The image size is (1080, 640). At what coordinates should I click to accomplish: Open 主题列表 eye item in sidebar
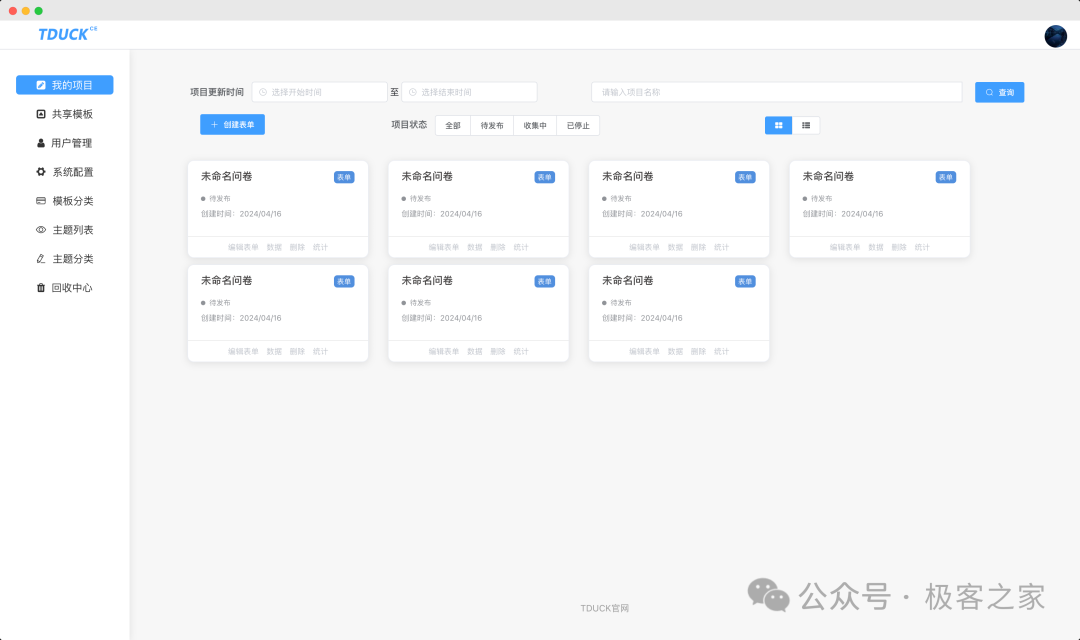[x=65, y=230]
